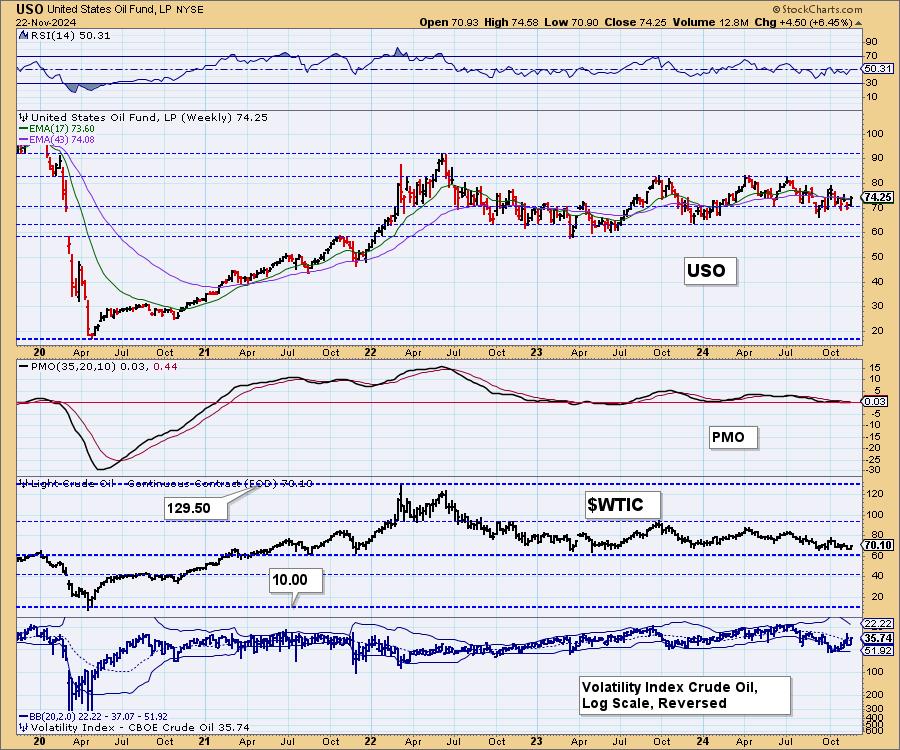
Task: Click the EMA(17) 73.60 legend text
Action: (62, 129)
